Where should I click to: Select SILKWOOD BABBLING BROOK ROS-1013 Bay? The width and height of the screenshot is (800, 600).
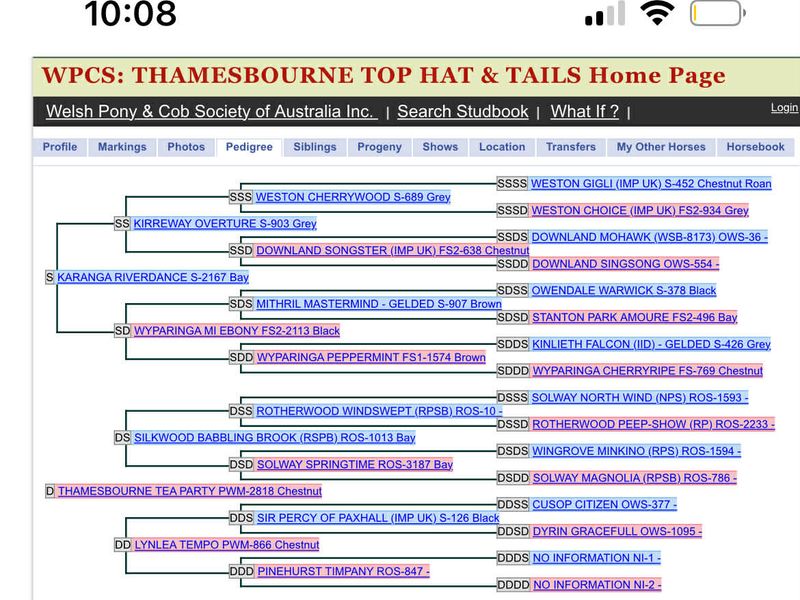(275, 438)
